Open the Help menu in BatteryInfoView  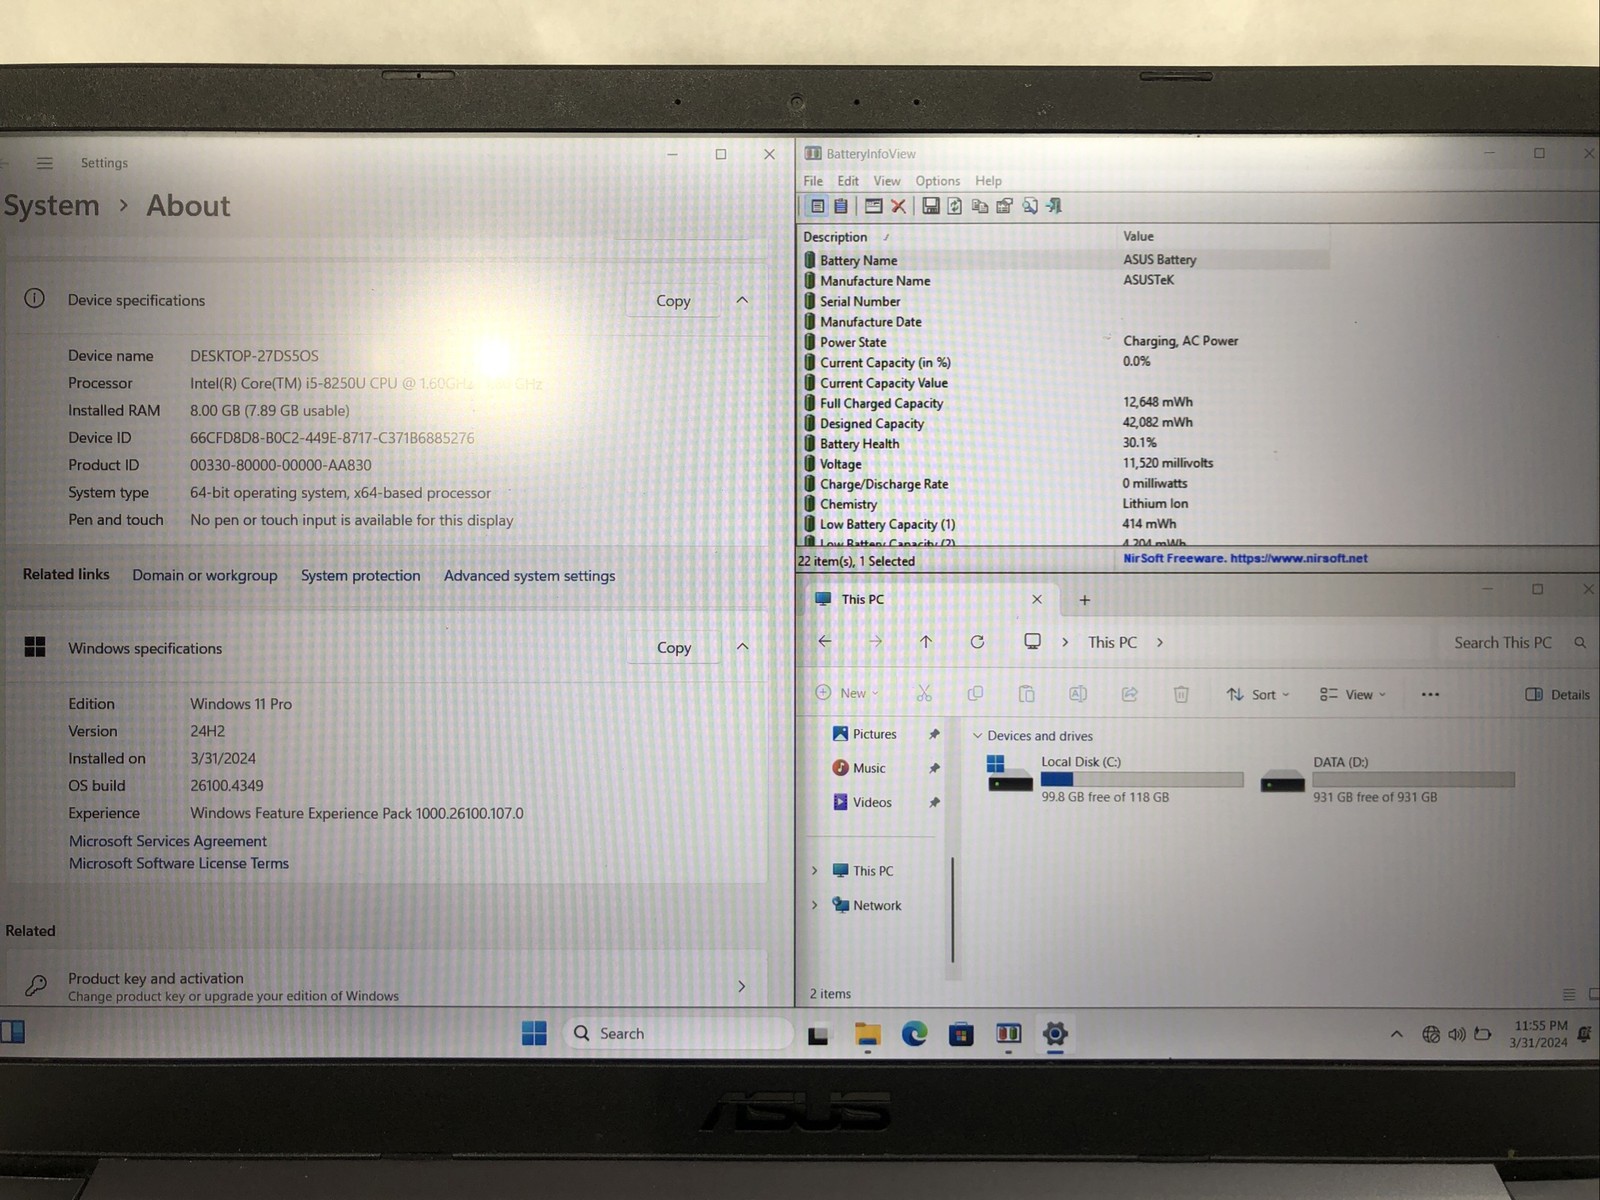[989, 181]
